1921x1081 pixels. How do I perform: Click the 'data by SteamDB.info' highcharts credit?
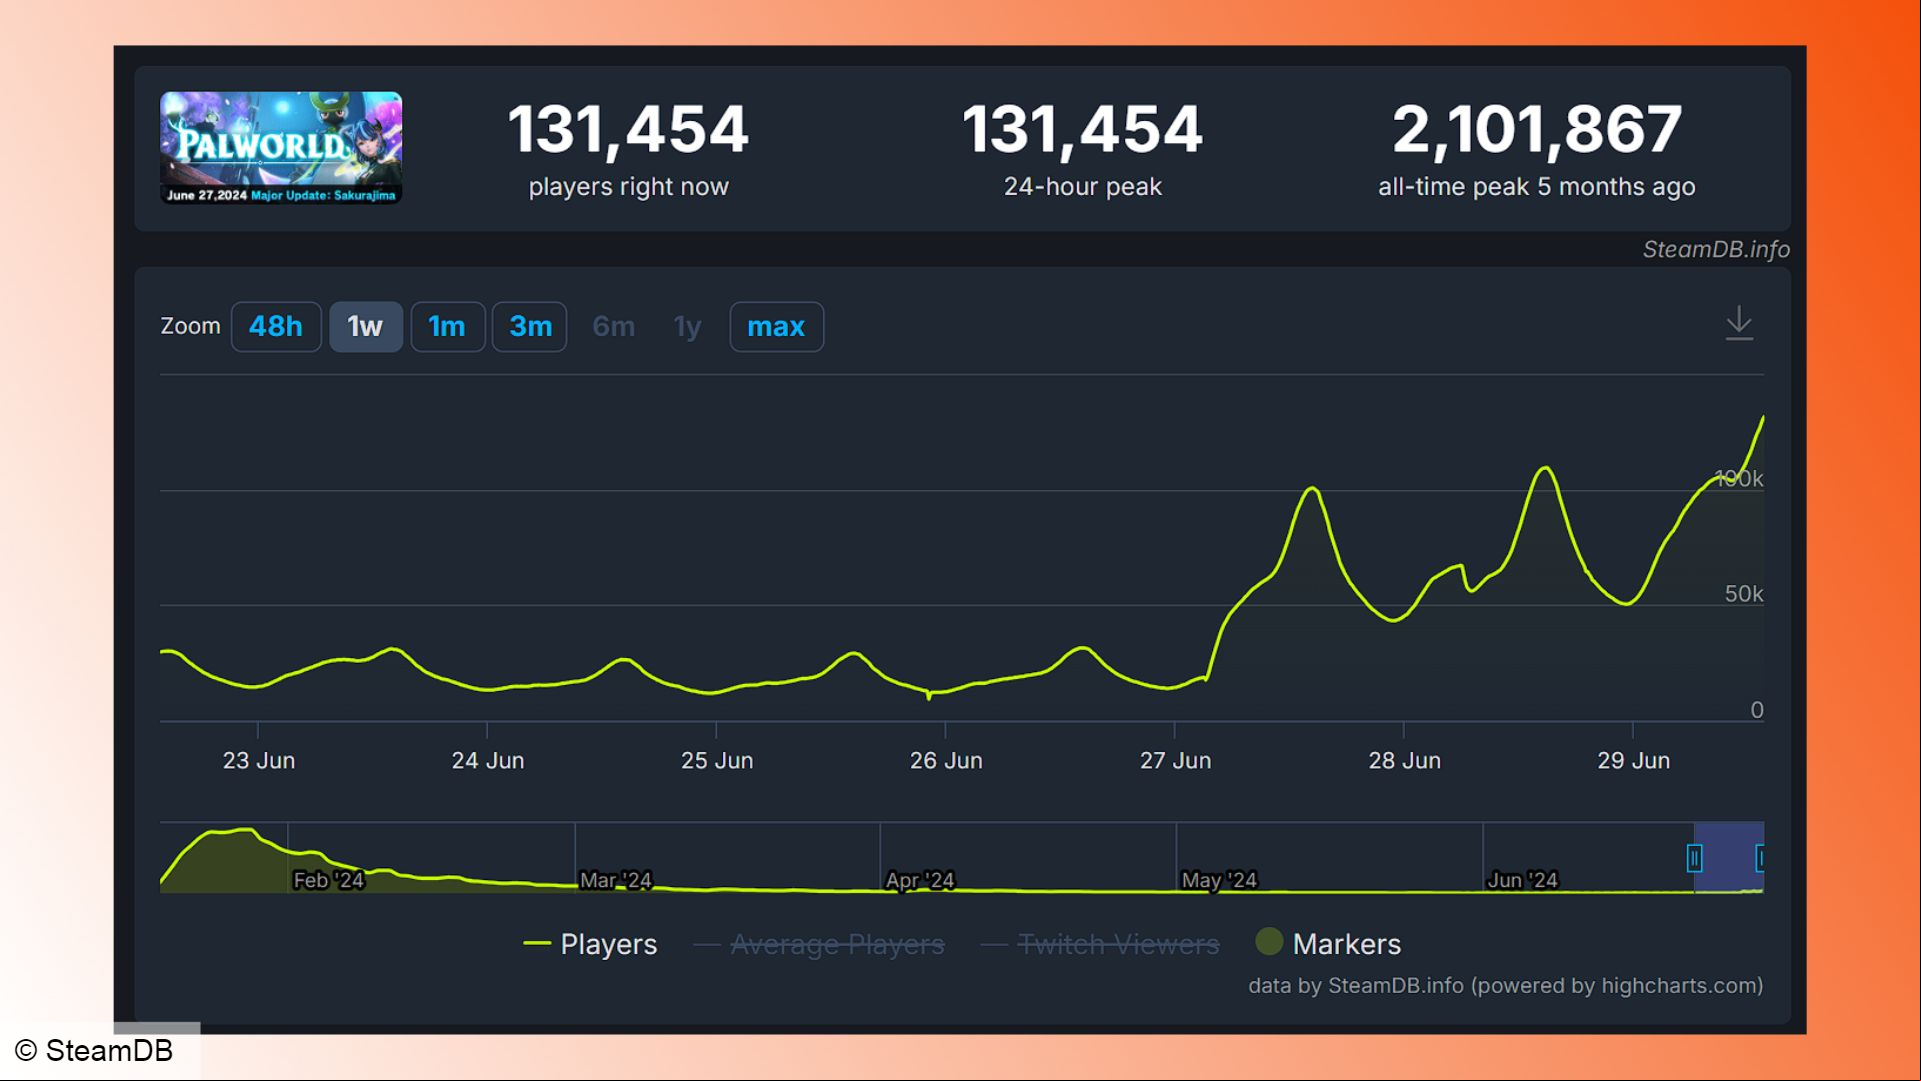[1505, 986]
